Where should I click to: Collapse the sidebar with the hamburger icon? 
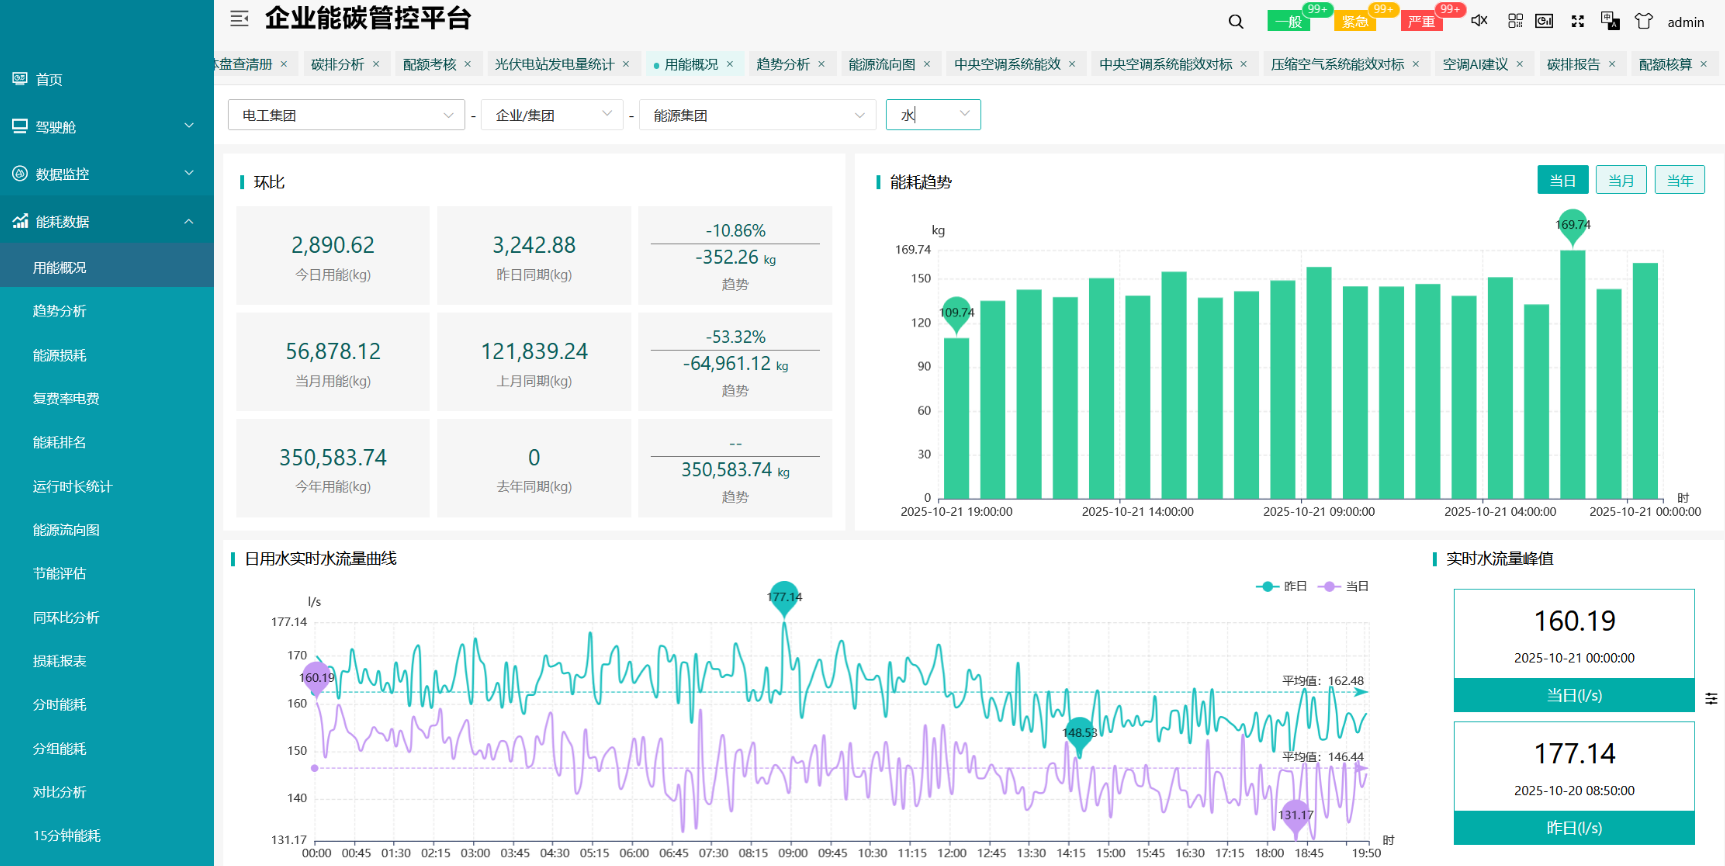pos(239,18)
